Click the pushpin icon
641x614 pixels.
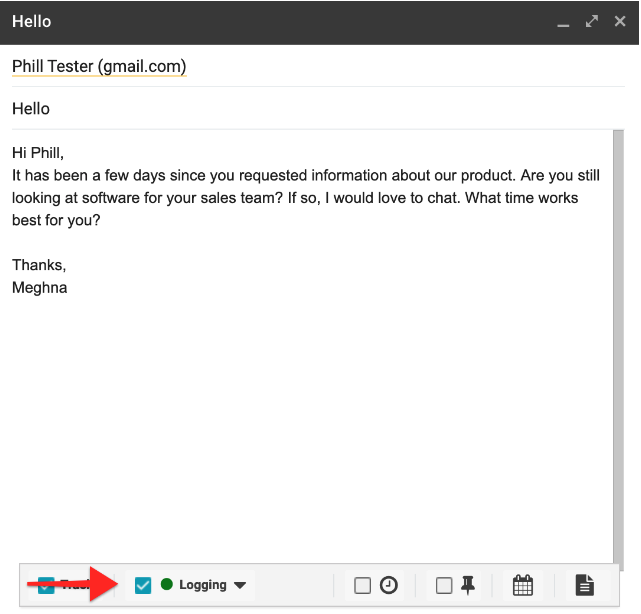click(468, 585)
